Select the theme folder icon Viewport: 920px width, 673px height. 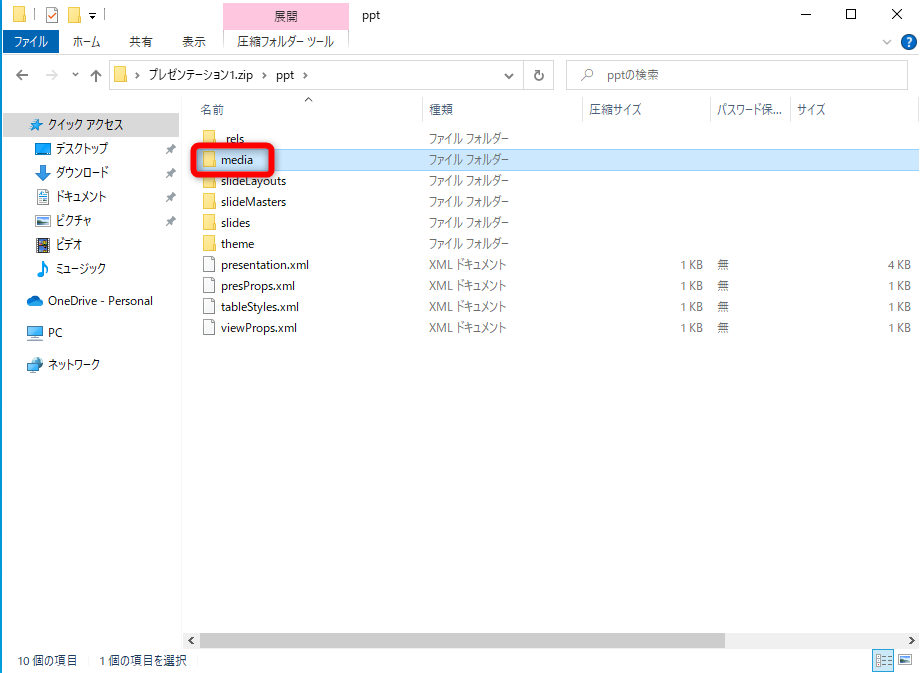[x=209, y=244]
